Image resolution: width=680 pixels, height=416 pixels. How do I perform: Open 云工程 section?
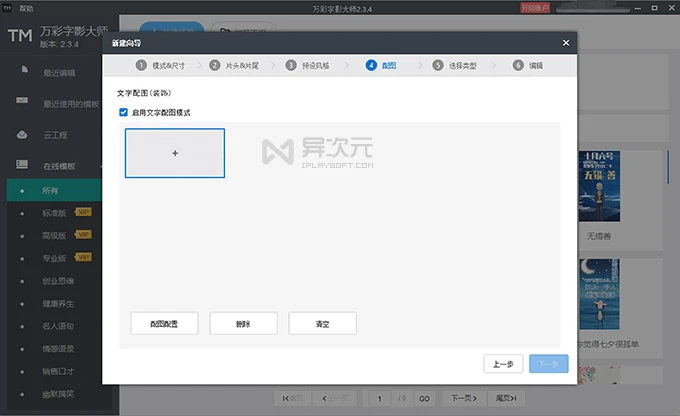pos(55,135)
